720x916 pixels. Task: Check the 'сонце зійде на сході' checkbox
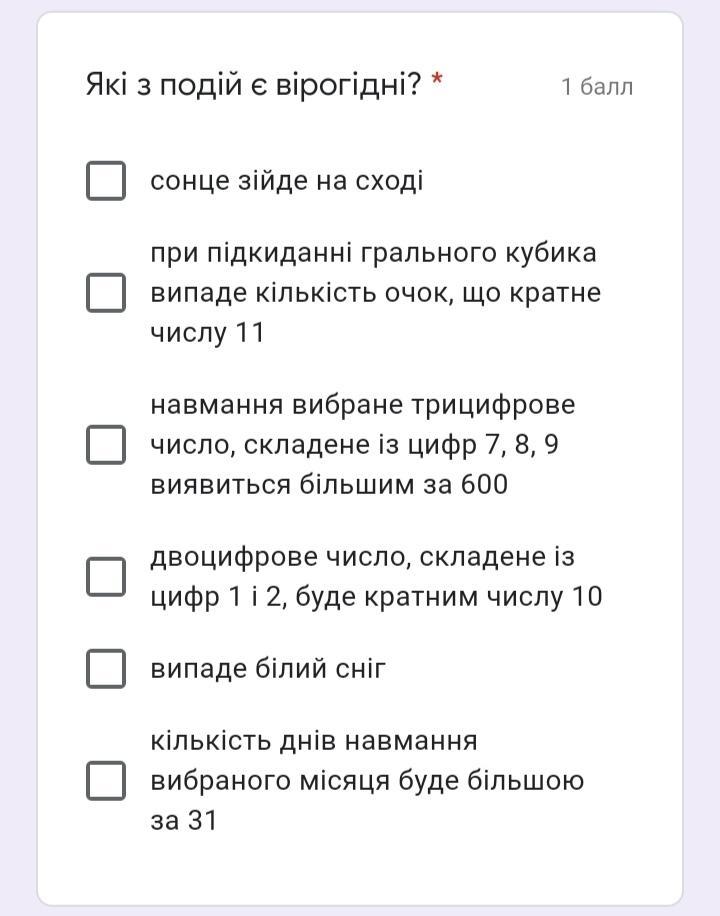tap(105, 181)
